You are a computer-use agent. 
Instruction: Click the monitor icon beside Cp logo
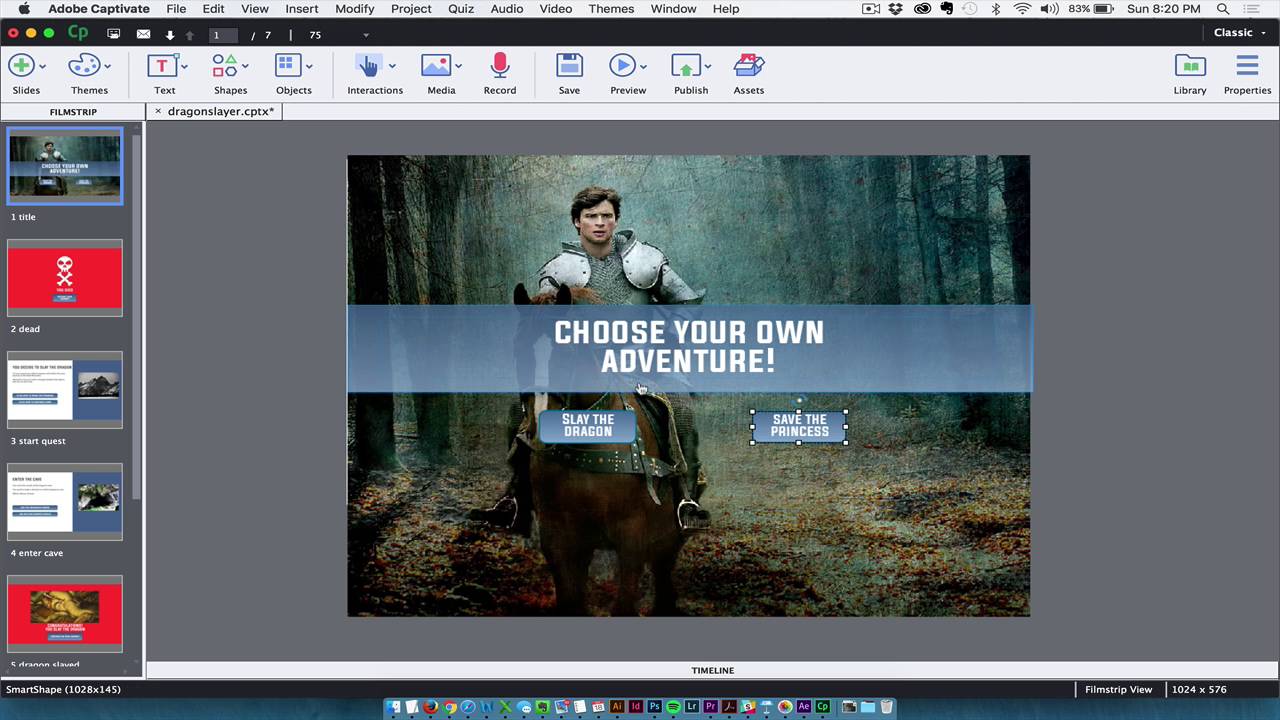click(114, 34)
